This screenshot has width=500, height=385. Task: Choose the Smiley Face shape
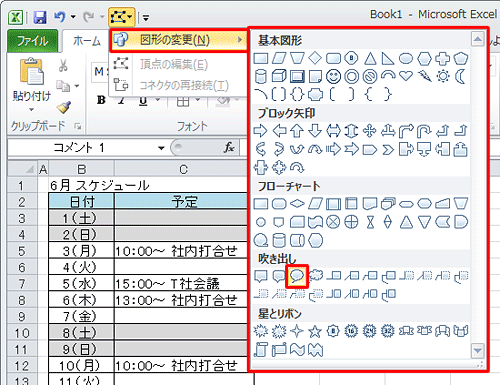click(x=333, y=76)
